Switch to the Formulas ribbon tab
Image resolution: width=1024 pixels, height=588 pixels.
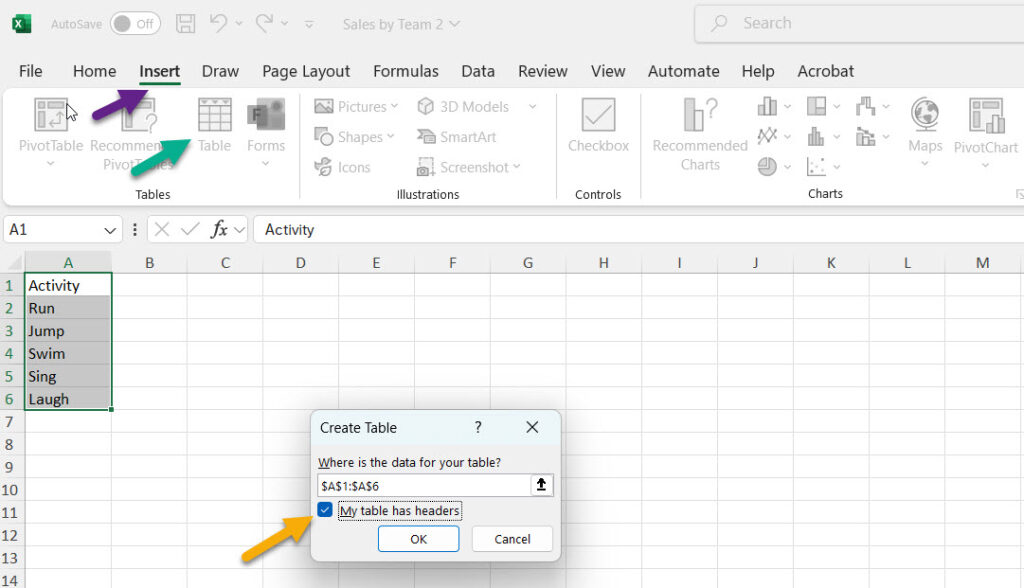tap(406, 71)
